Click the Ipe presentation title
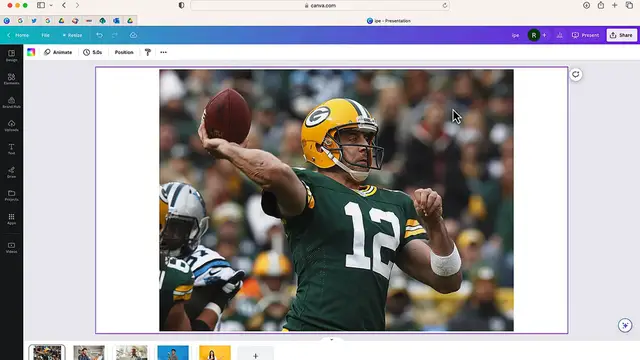 (515, 35)
